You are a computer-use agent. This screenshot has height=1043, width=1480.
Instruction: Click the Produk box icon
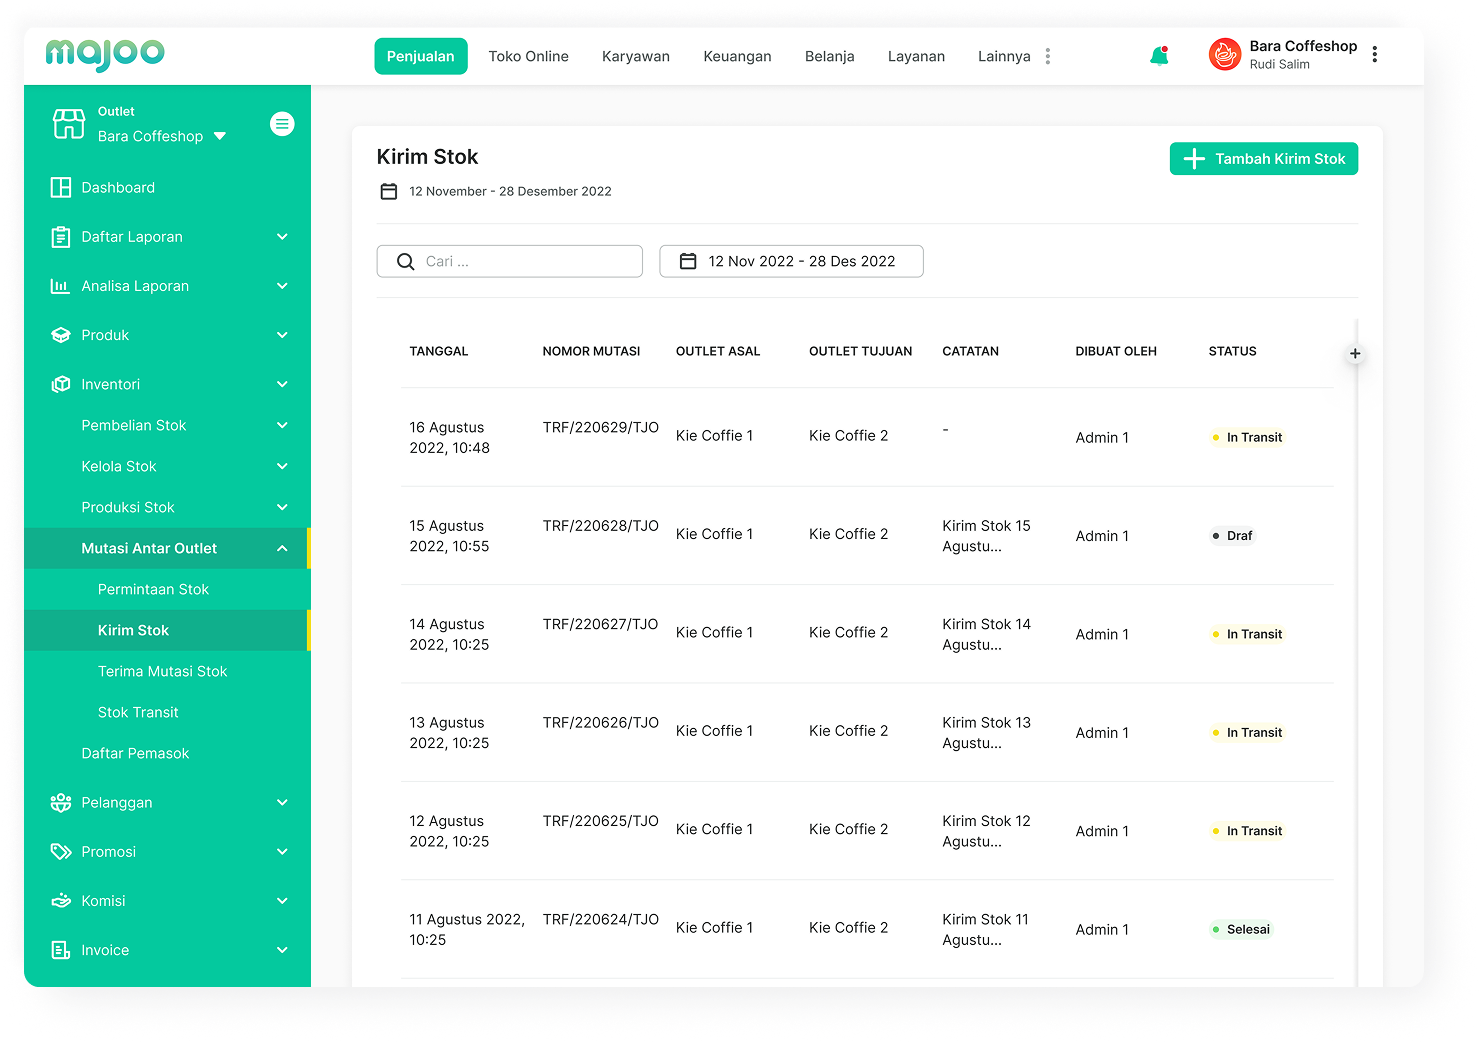pos(61,335)
